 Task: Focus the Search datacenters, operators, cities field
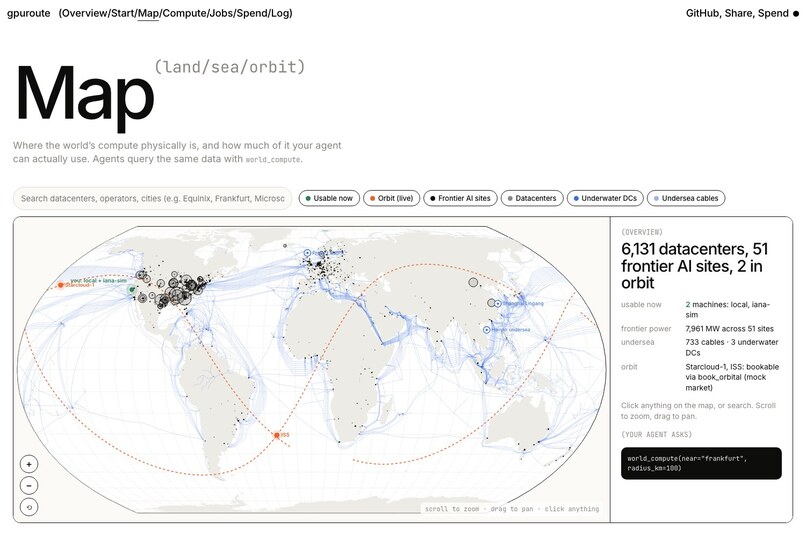(x=152, y=198)
